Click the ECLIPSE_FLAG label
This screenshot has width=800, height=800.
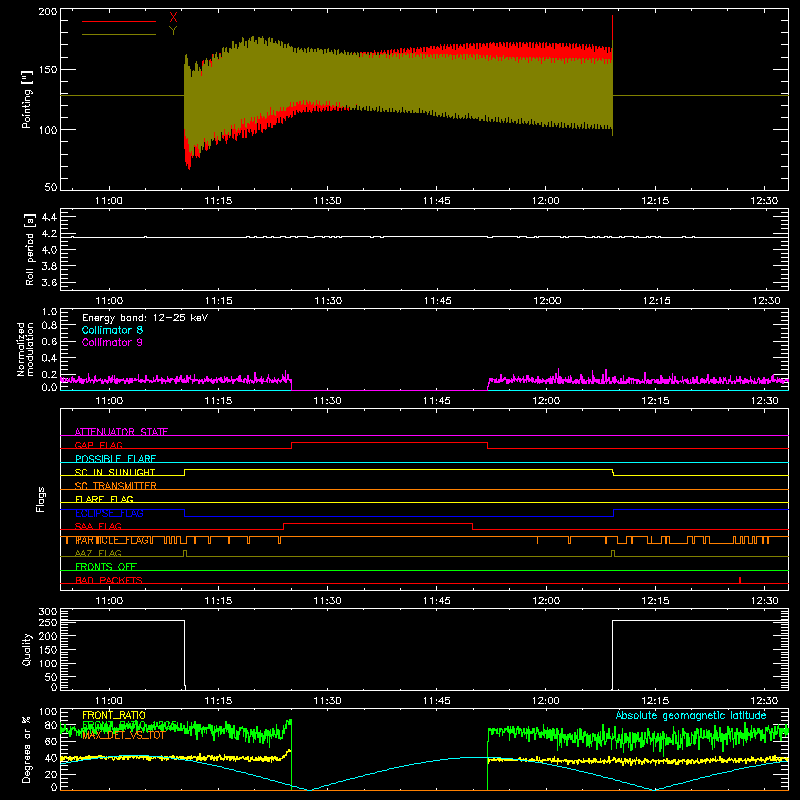click(x=109, y=513)
